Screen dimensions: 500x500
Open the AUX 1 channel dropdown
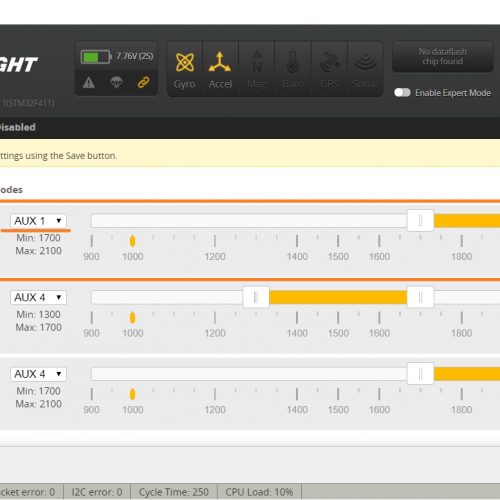tap(38, 221)
